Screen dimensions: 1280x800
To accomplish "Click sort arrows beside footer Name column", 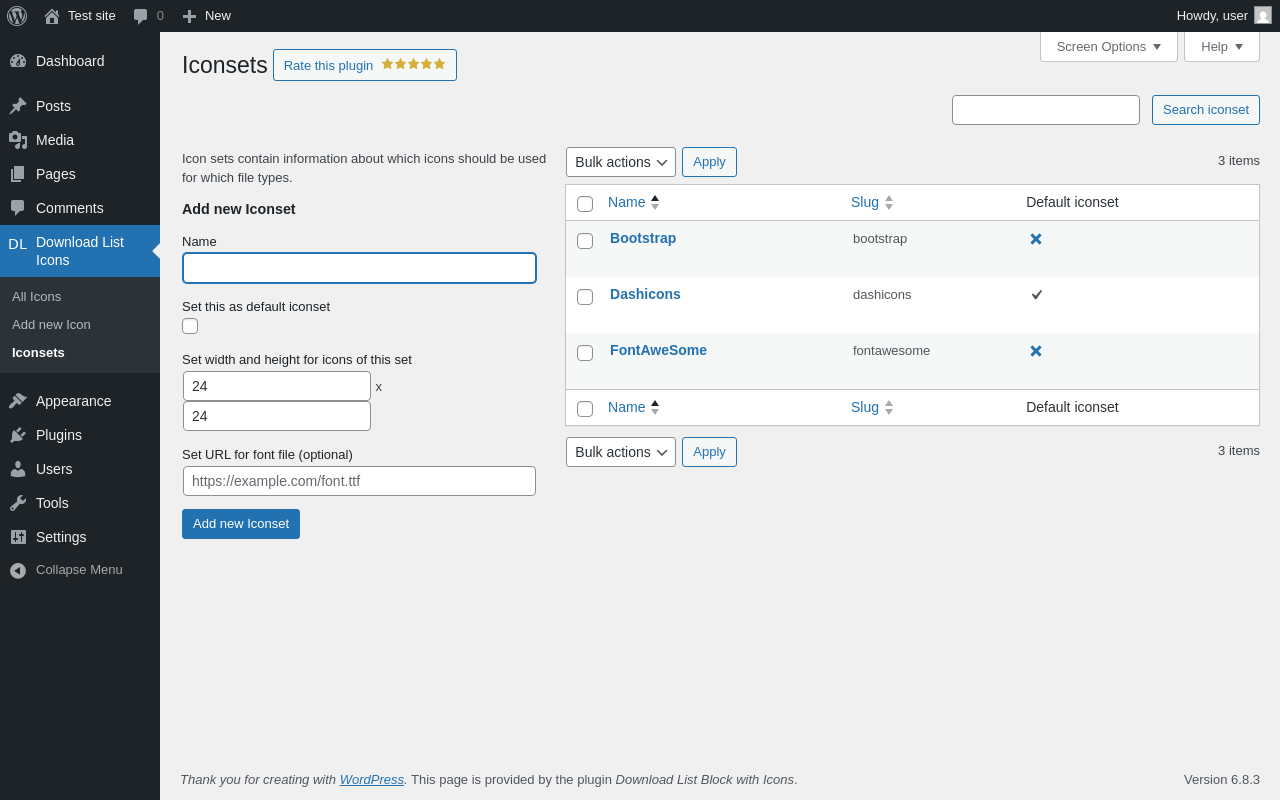I will click(x=655, y=407).
